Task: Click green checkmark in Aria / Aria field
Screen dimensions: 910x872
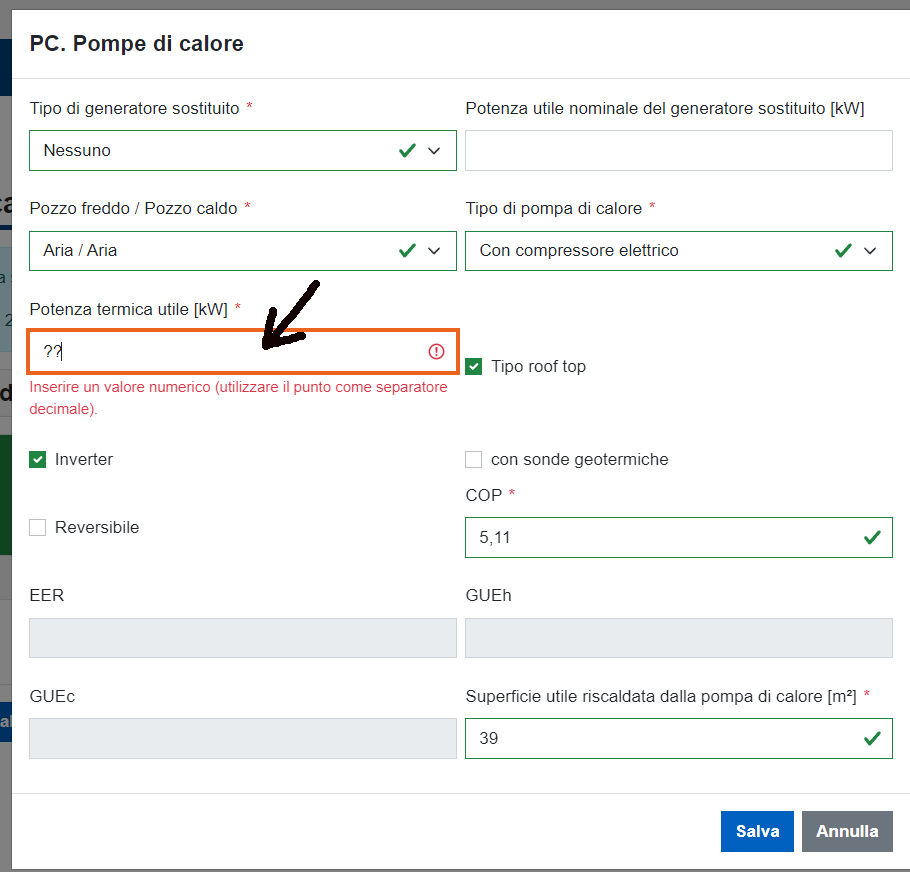Action: [x=407, y=250]
